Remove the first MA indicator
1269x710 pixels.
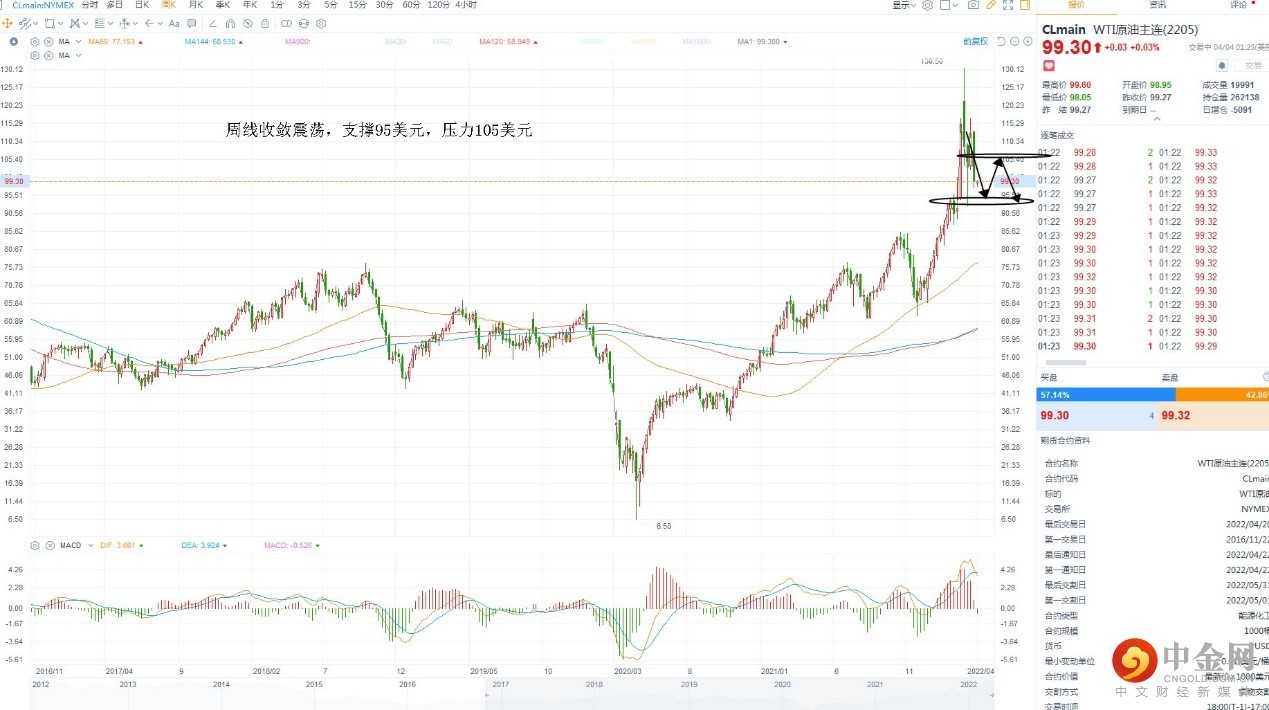[x=49, y=42]
